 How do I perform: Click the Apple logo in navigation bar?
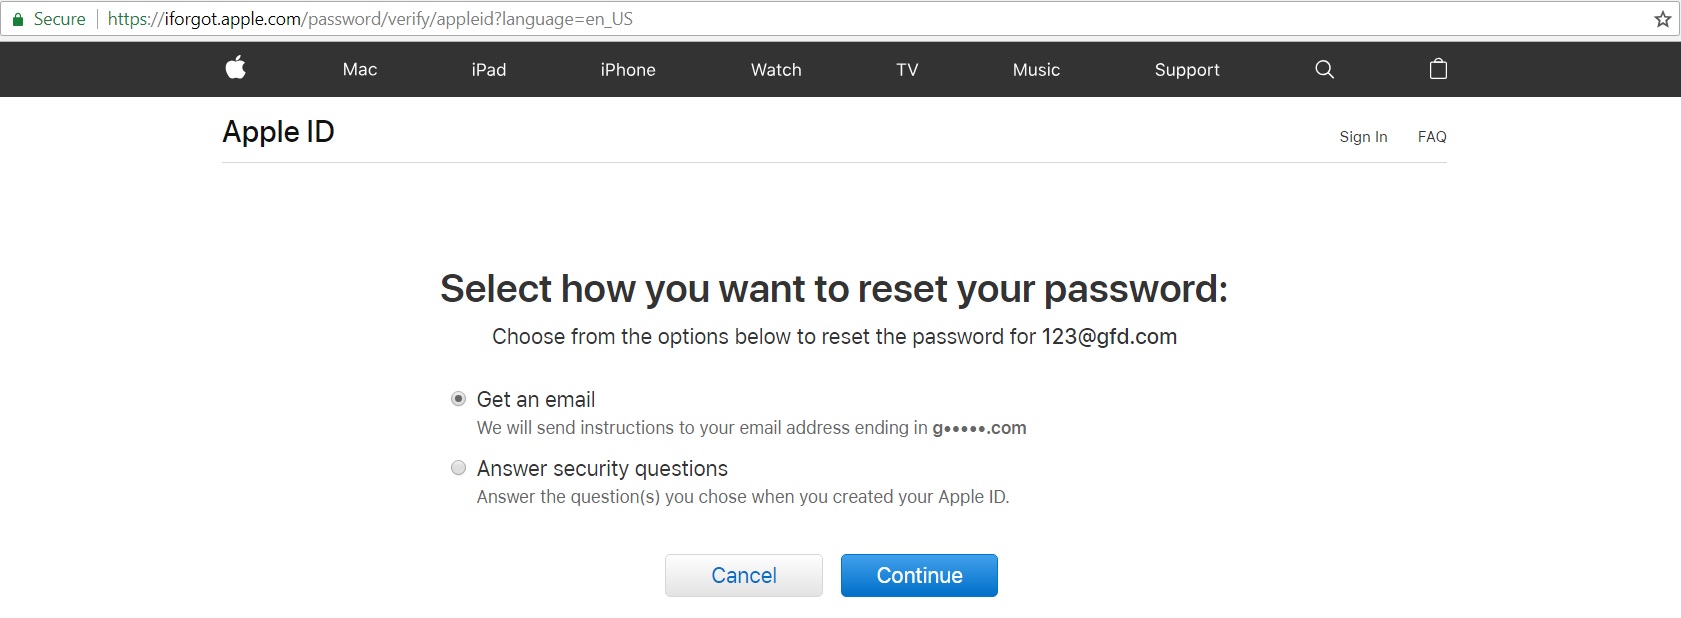[236, 68]
